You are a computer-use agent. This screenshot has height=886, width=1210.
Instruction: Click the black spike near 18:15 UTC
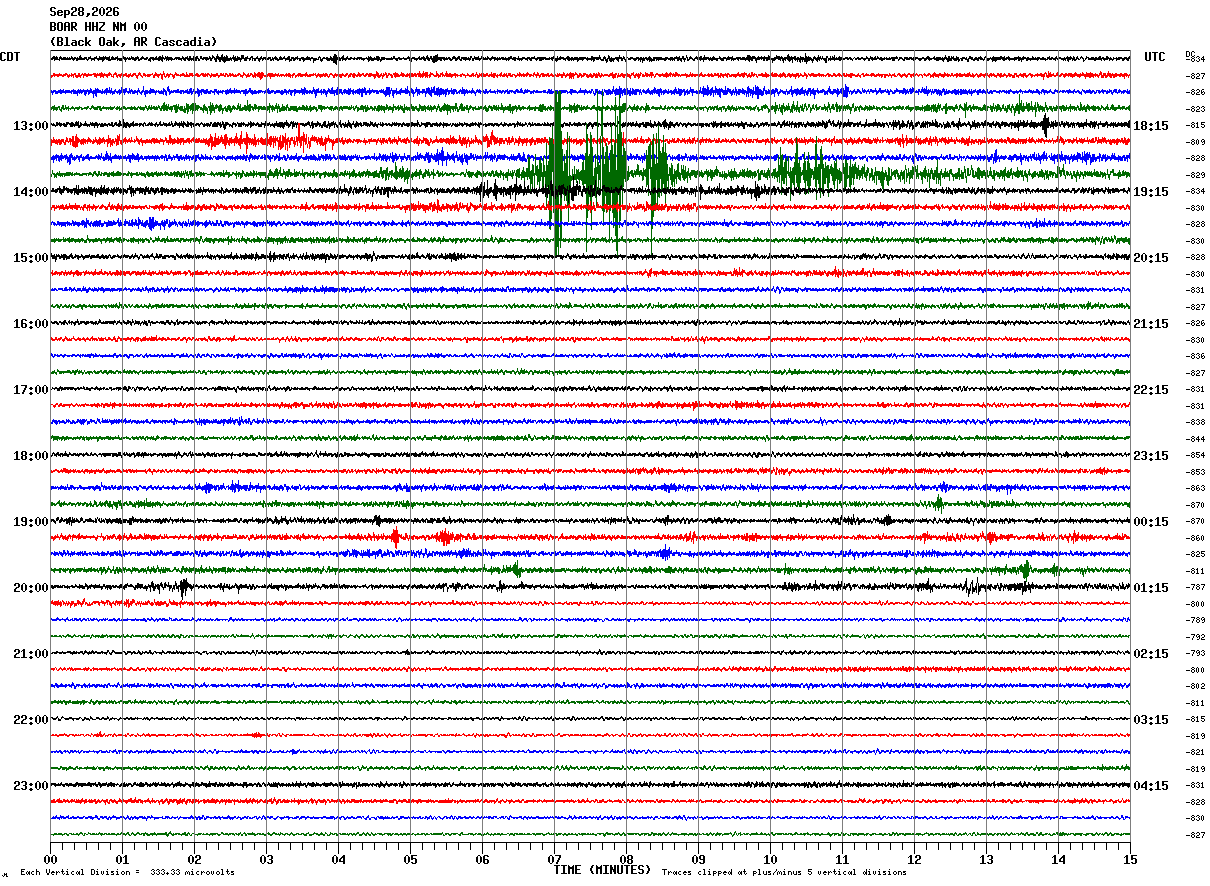click(1045, 125)
